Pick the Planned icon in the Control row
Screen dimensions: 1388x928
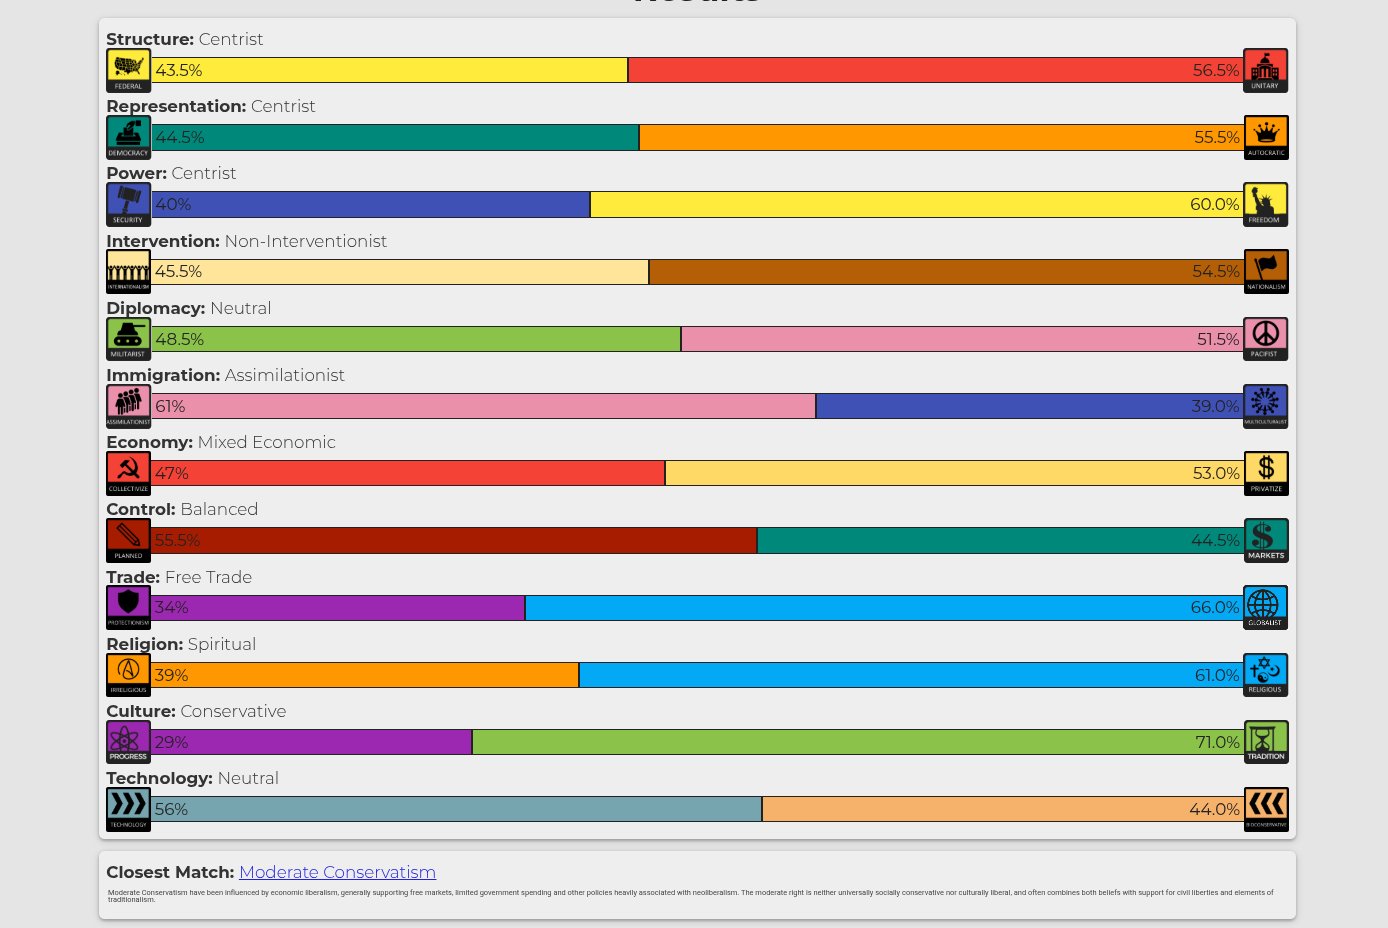click(128, 540)
